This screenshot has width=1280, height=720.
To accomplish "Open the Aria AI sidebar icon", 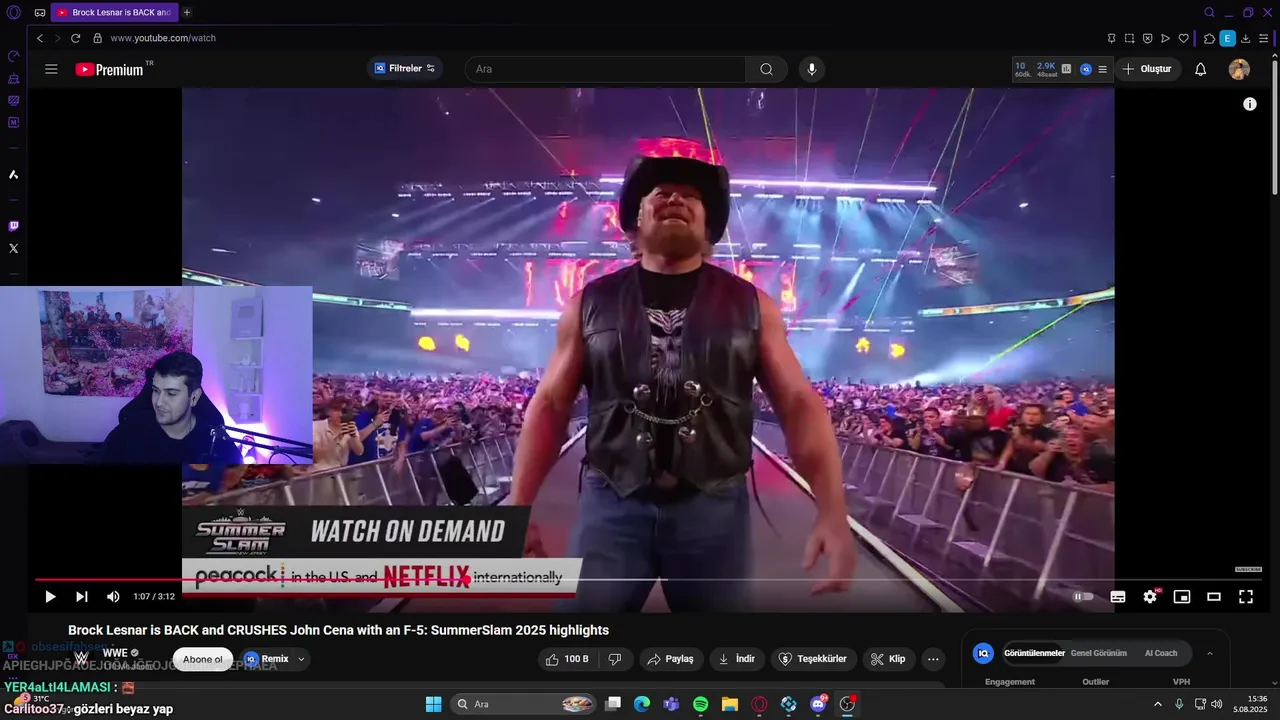I will (13, 175).
